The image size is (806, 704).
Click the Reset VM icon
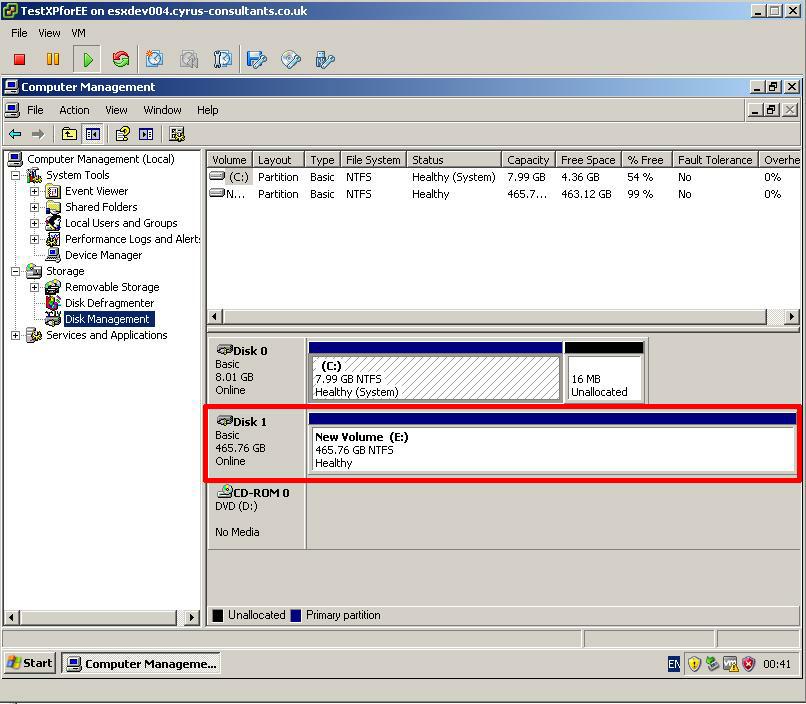tap(121, 60)
